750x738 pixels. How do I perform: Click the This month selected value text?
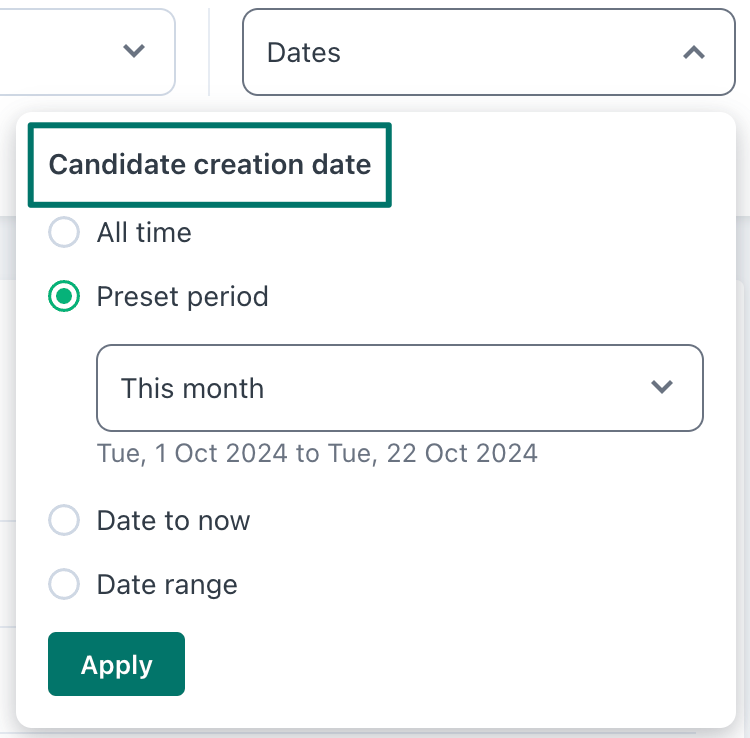pos(192,388)
